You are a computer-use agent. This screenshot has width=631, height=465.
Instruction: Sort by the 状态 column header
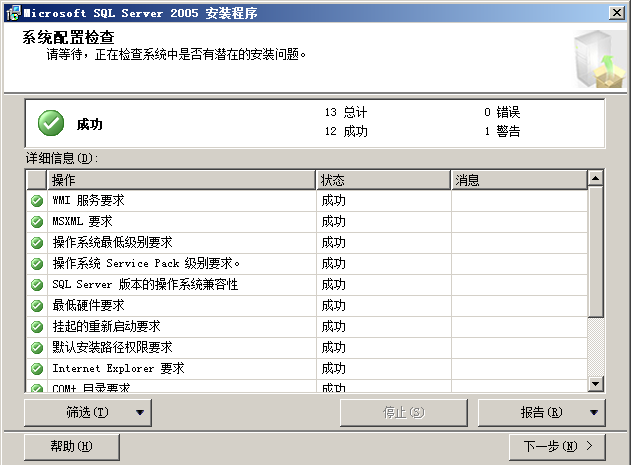[x=383, y=180]
